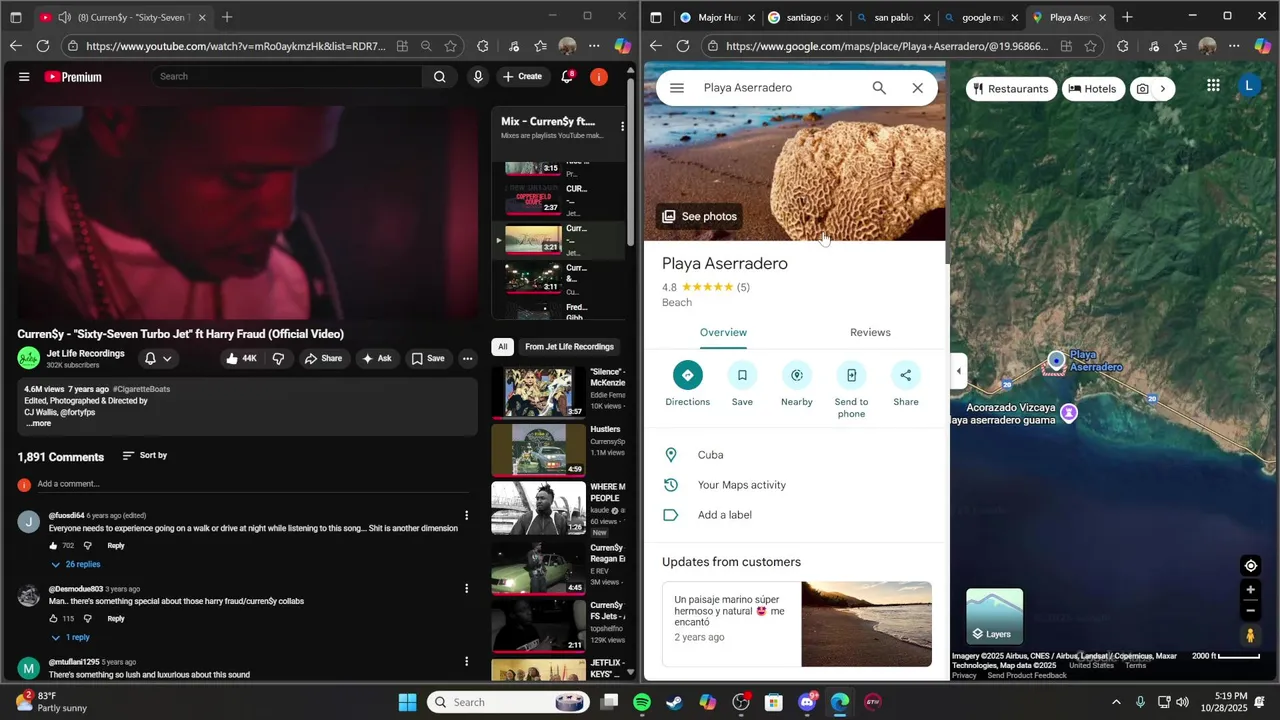Open the 3:57 Silence video thumbnail
The height and width of the screenshot is (720, 1280).
point(538,392)
